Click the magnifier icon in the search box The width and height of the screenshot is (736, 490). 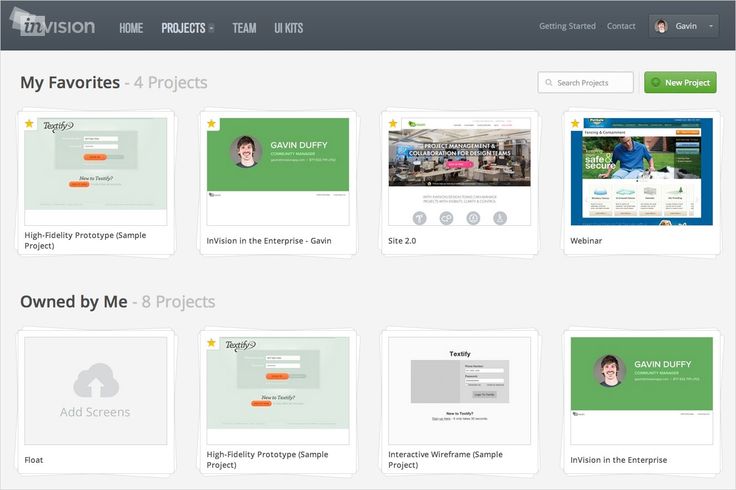point(548,83)
